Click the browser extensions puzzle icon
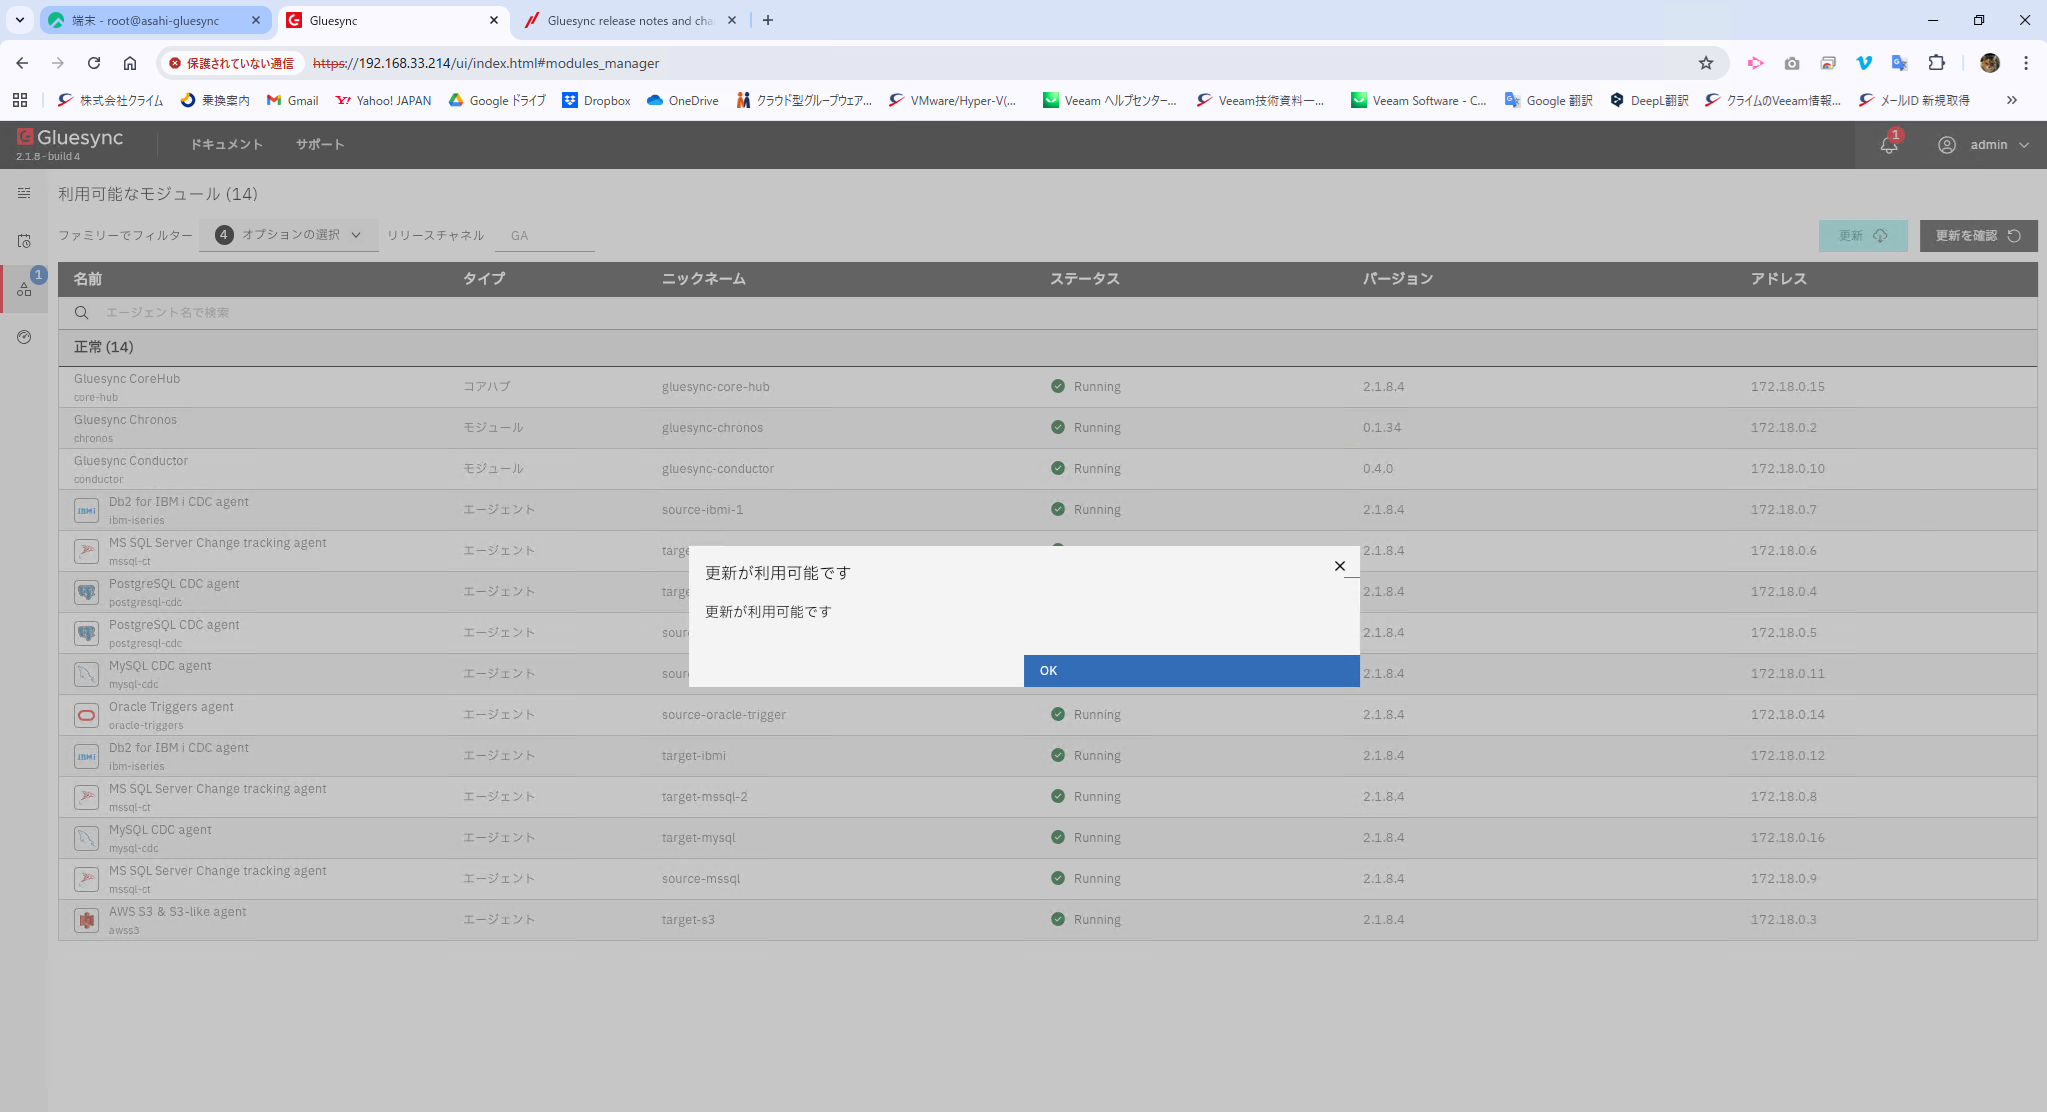The image size is (2047, 1112). click(x=1936, y=63)
